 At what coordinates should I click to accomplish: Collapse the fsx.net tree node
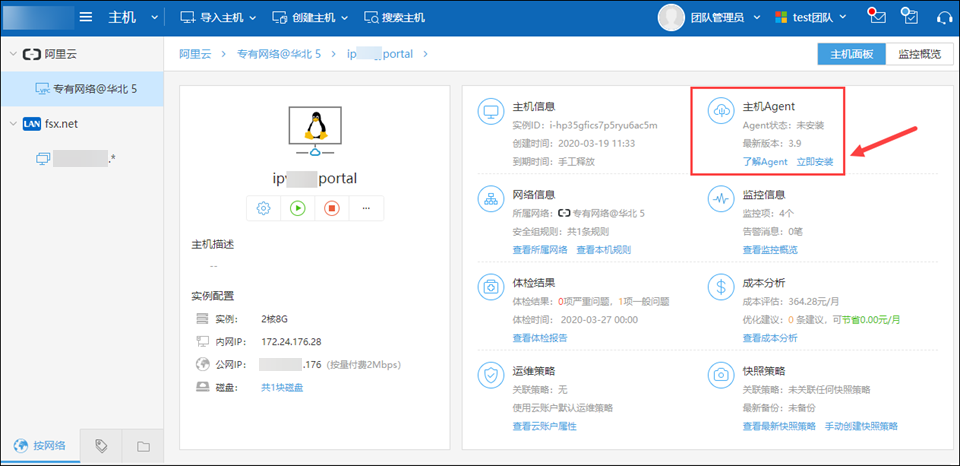coord(12,124)
